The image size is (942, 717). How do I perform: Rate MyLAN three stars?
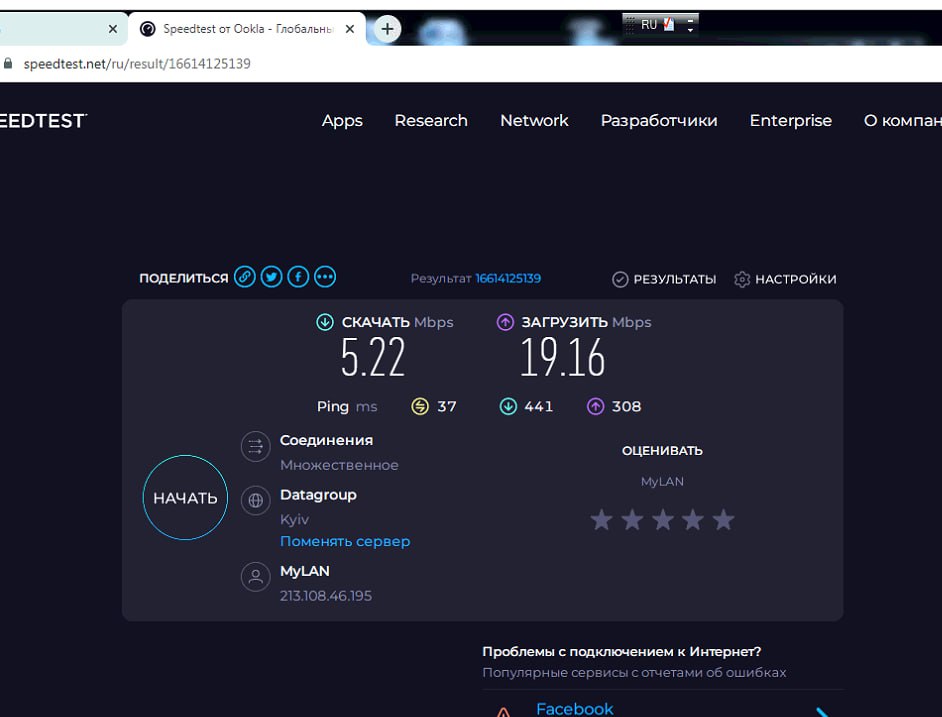[x=663, y=519]
